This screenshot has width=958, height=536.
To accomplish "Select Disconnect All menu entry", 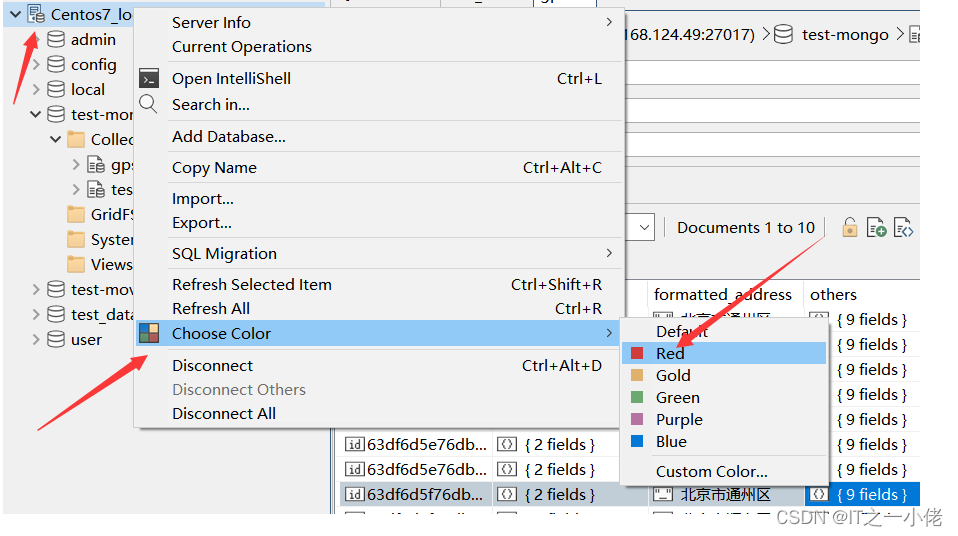I will [x=378, y=414].
